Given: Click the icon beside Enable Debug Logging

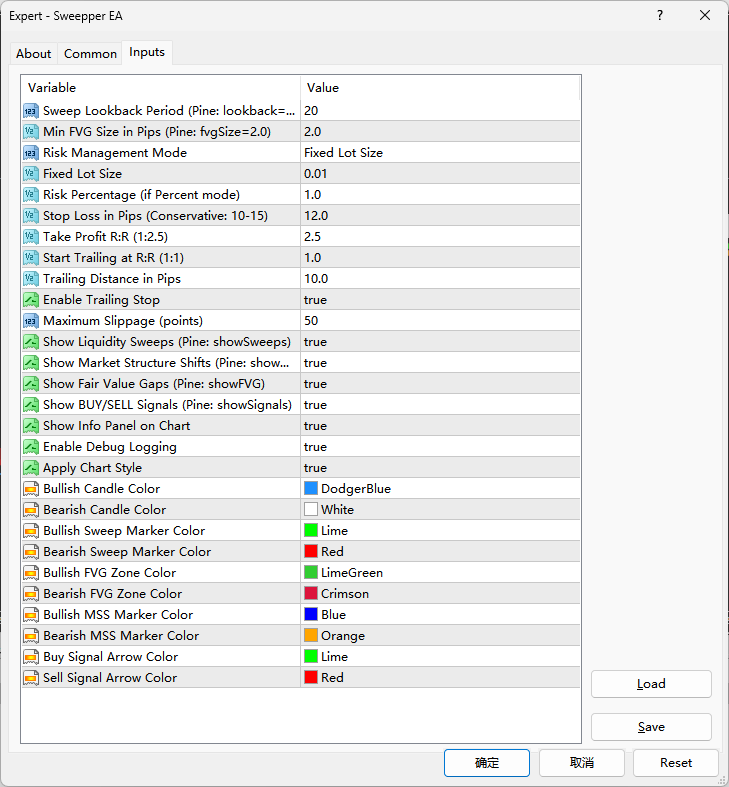Looking at the screenshot, I should pos(31,447).
